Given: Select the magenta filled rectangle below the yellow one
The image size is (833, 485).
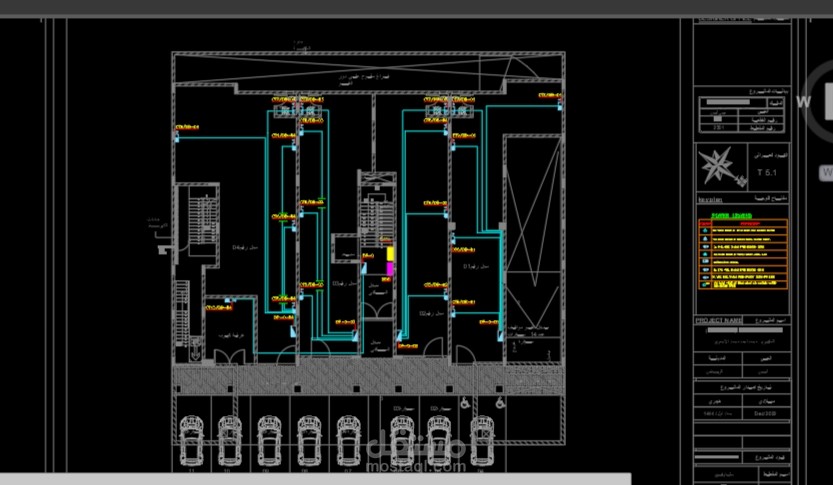Looking at the screenshot, I should point(390,269).
